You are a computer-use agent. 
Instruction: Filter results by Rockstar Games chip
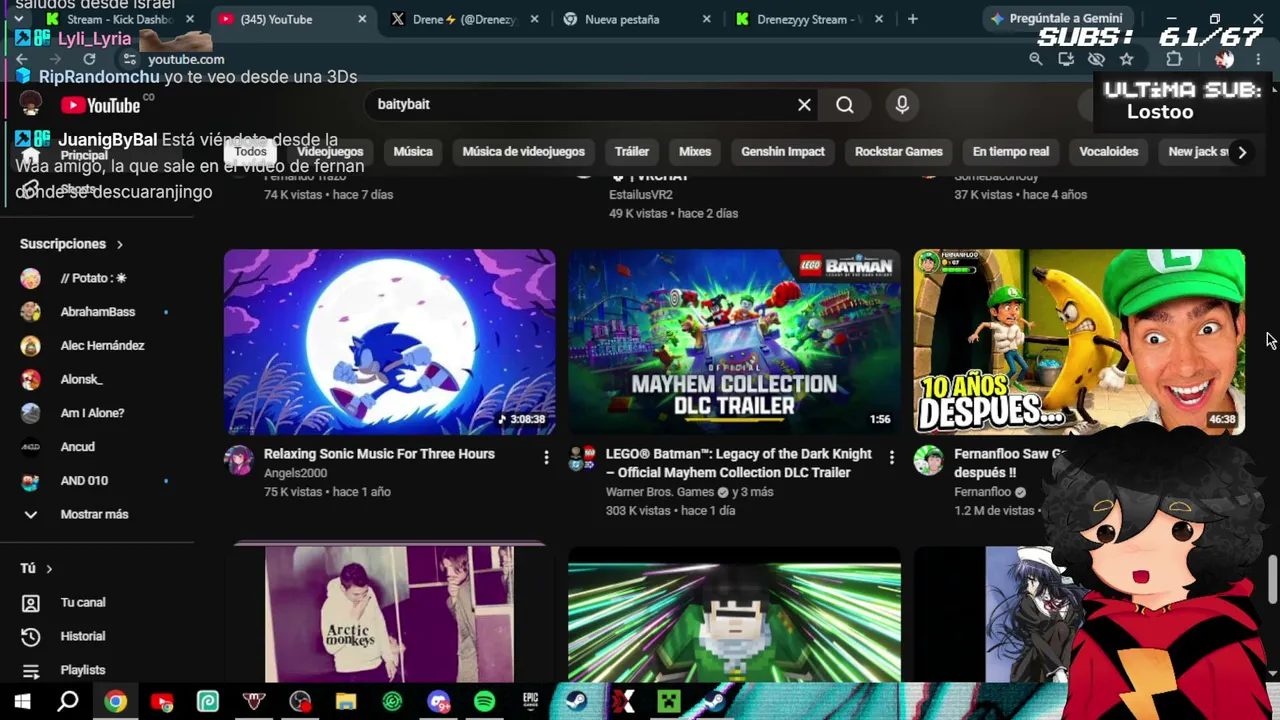click(899, 152)
